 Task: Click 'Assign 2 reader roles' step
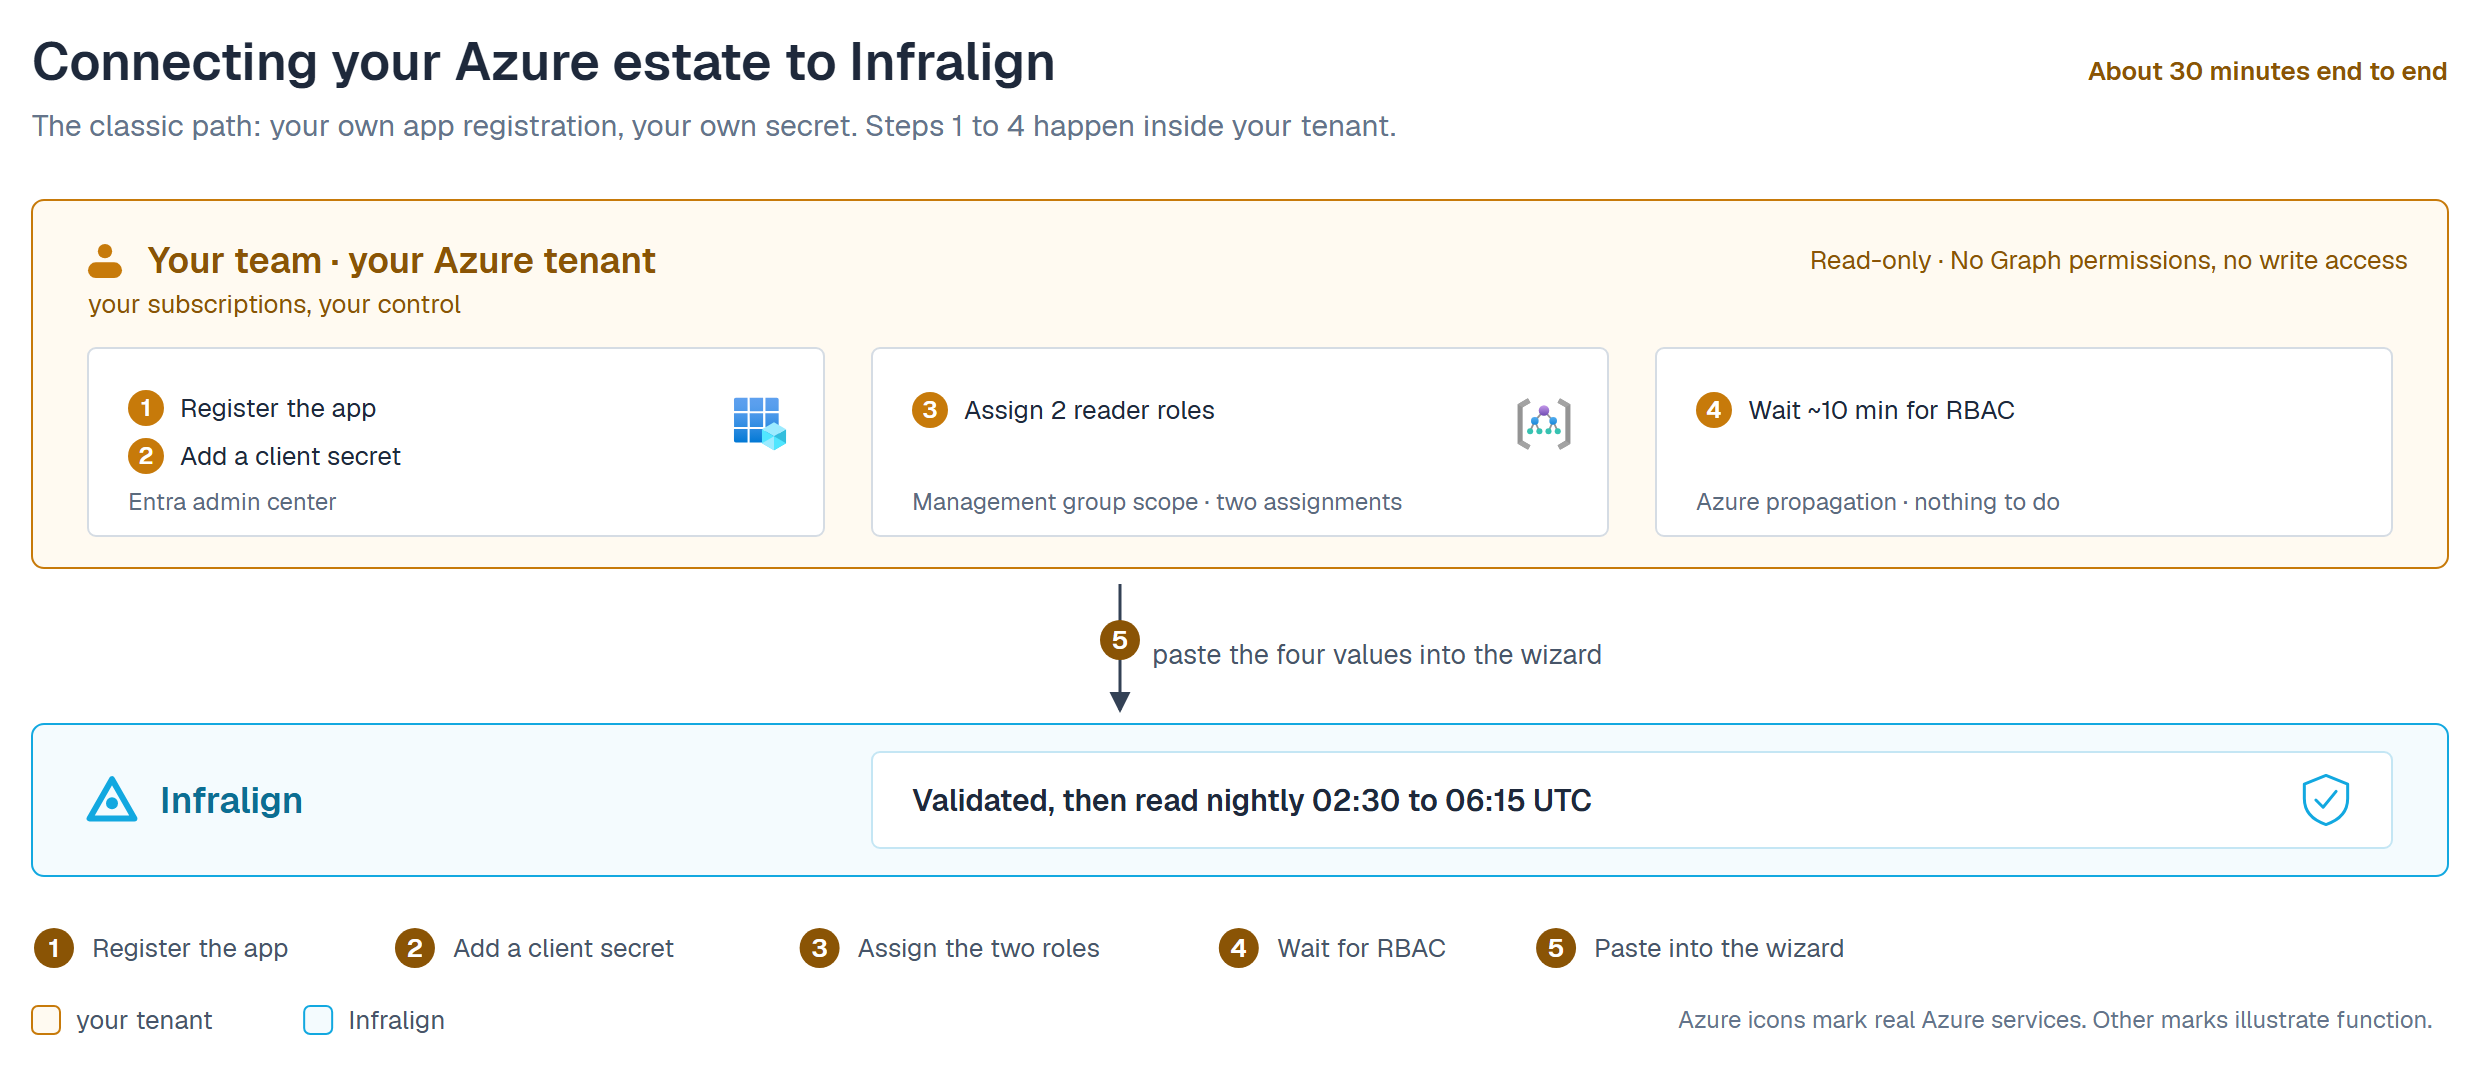pos(1063,410)
